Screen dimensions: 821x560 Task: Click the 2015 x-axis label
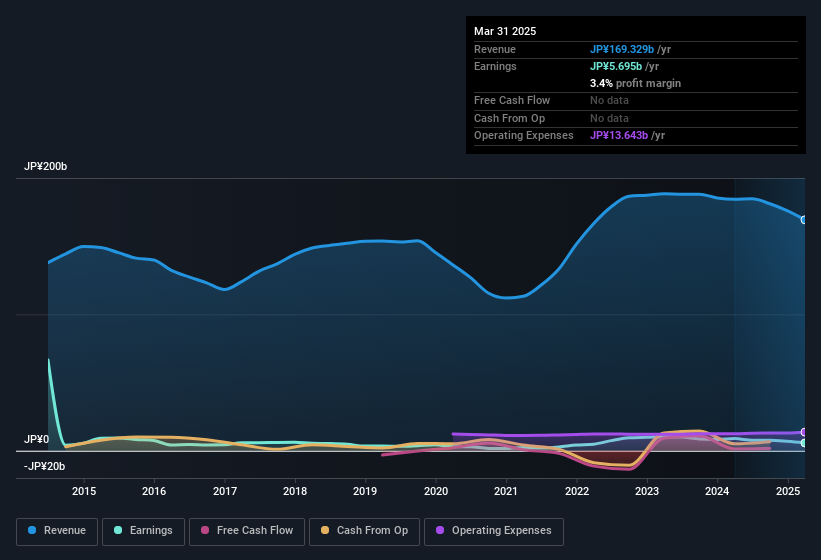[84, 491]
